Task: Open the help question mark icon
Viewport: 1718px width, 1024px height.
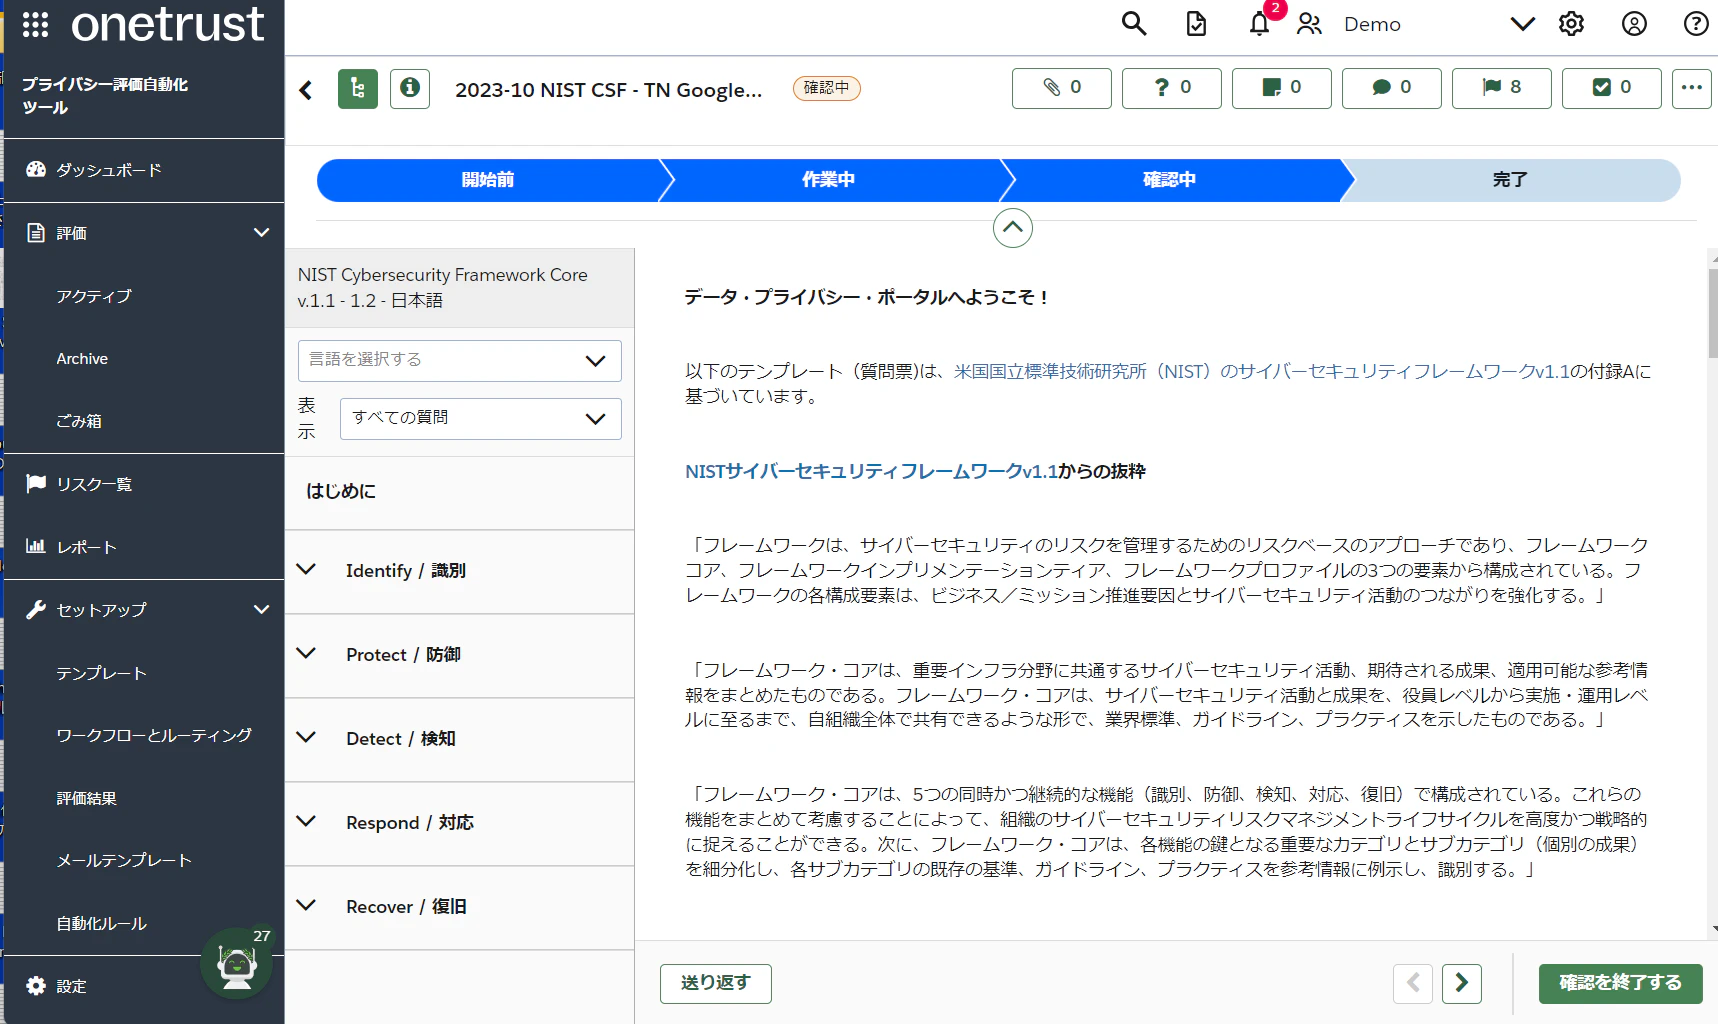Action: [1696, 24]
